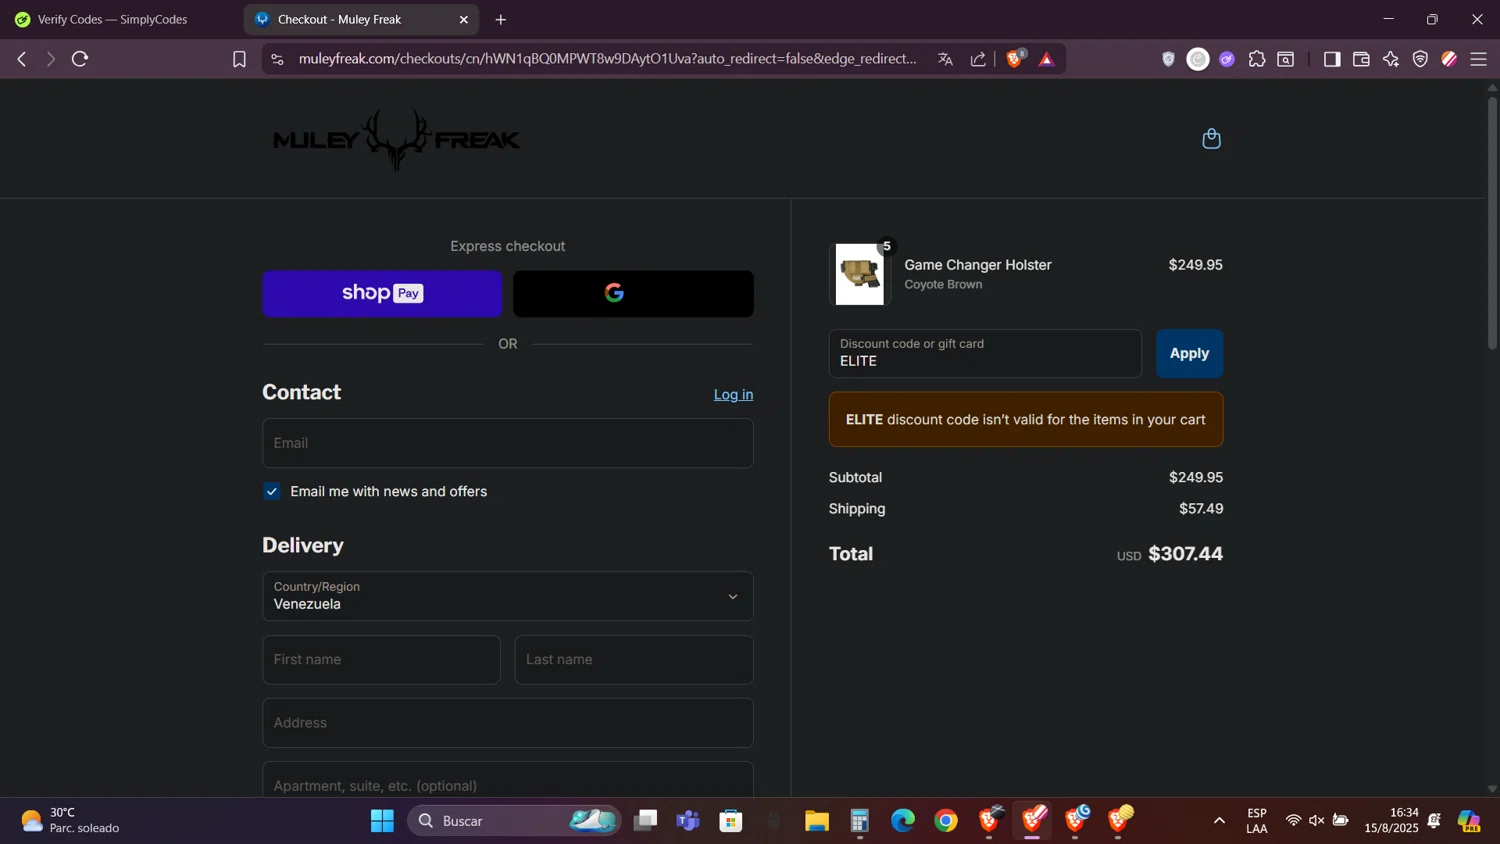Open Brave Shields lion icon
The width and height of the screenshot is (1500, 844).
[x=1015, y=59]
